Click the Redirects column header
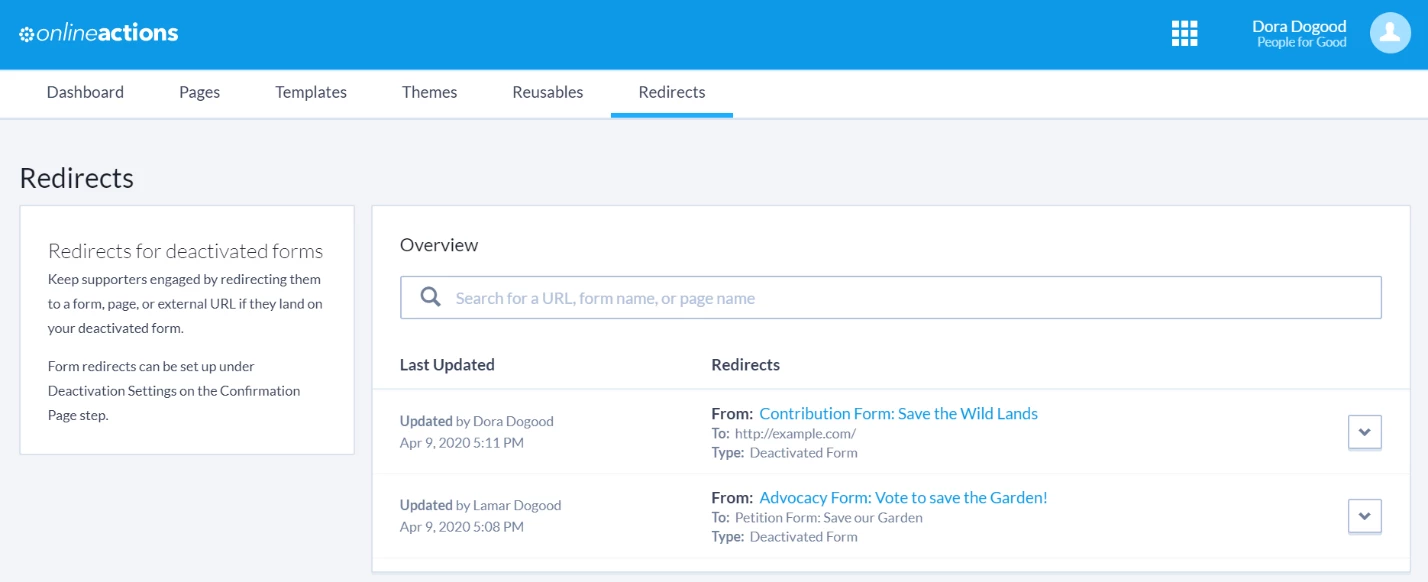This screenshot has height=582, width=1428. (x=746, y=365)
